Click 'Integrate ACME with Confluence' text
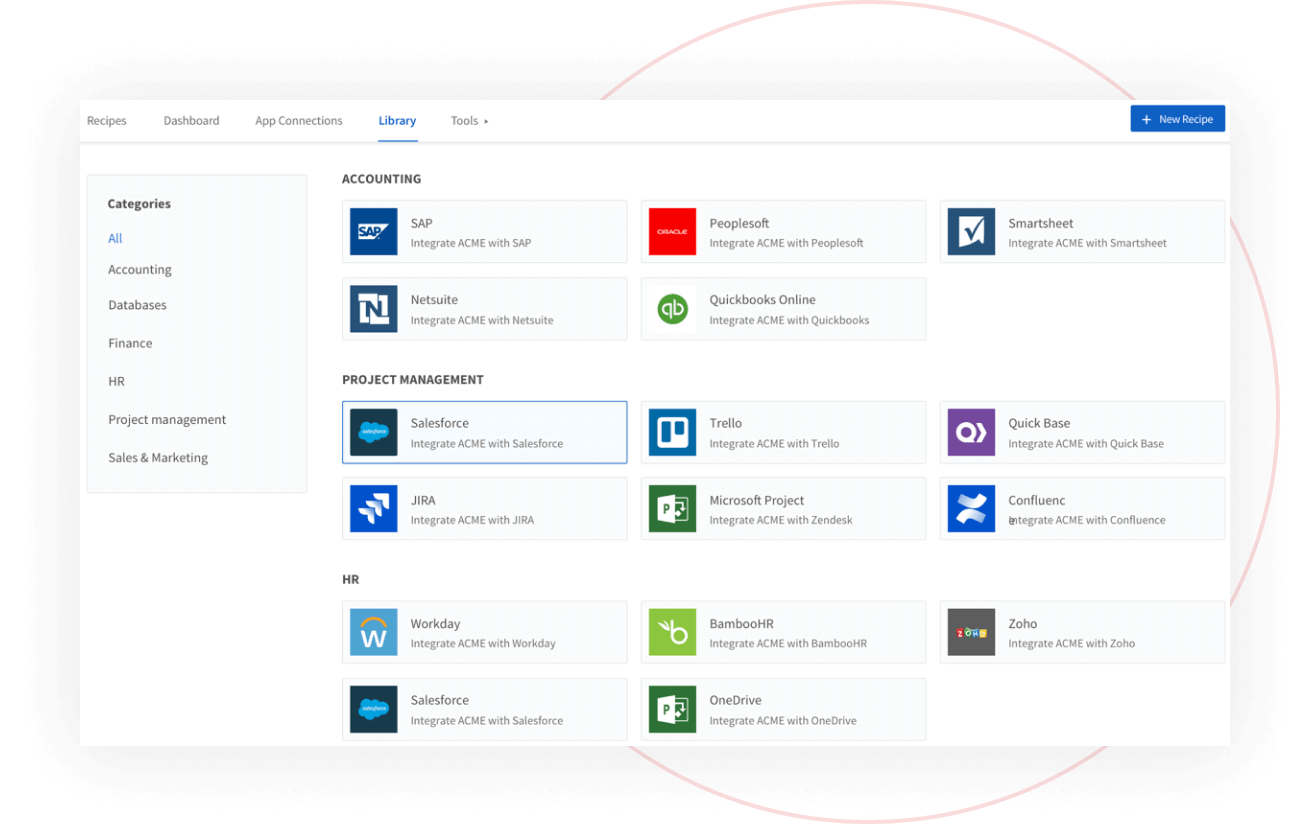 point(1087,520)
